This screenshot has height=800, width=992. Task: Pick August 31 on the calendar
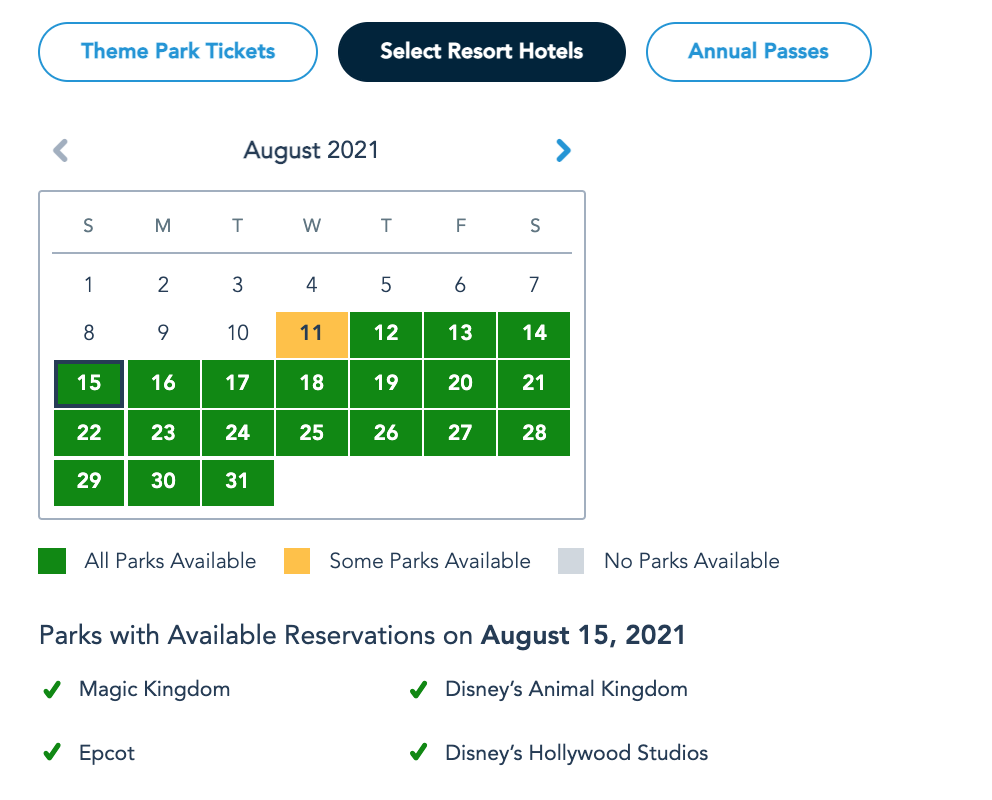tap(237, 482)
